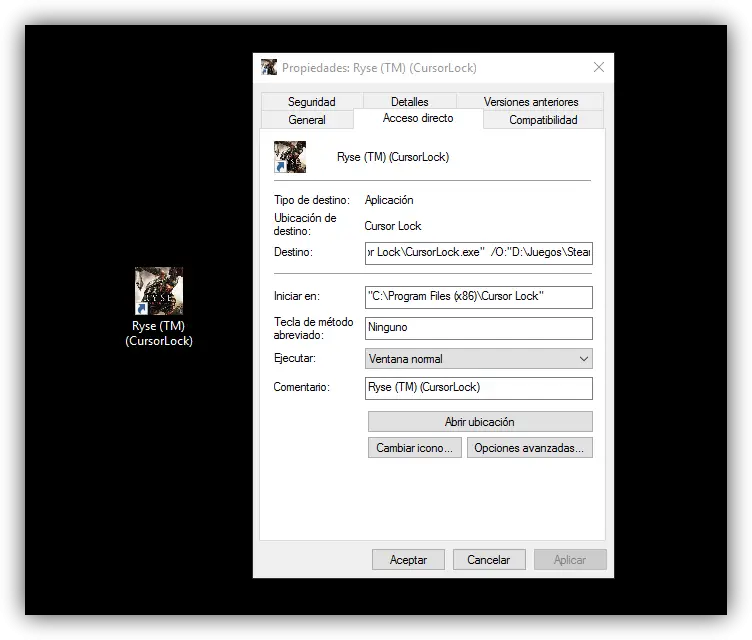Viewport: 752px width, 640px height.
Task: Click the Aplicar button
Action: tap(570, 559)
